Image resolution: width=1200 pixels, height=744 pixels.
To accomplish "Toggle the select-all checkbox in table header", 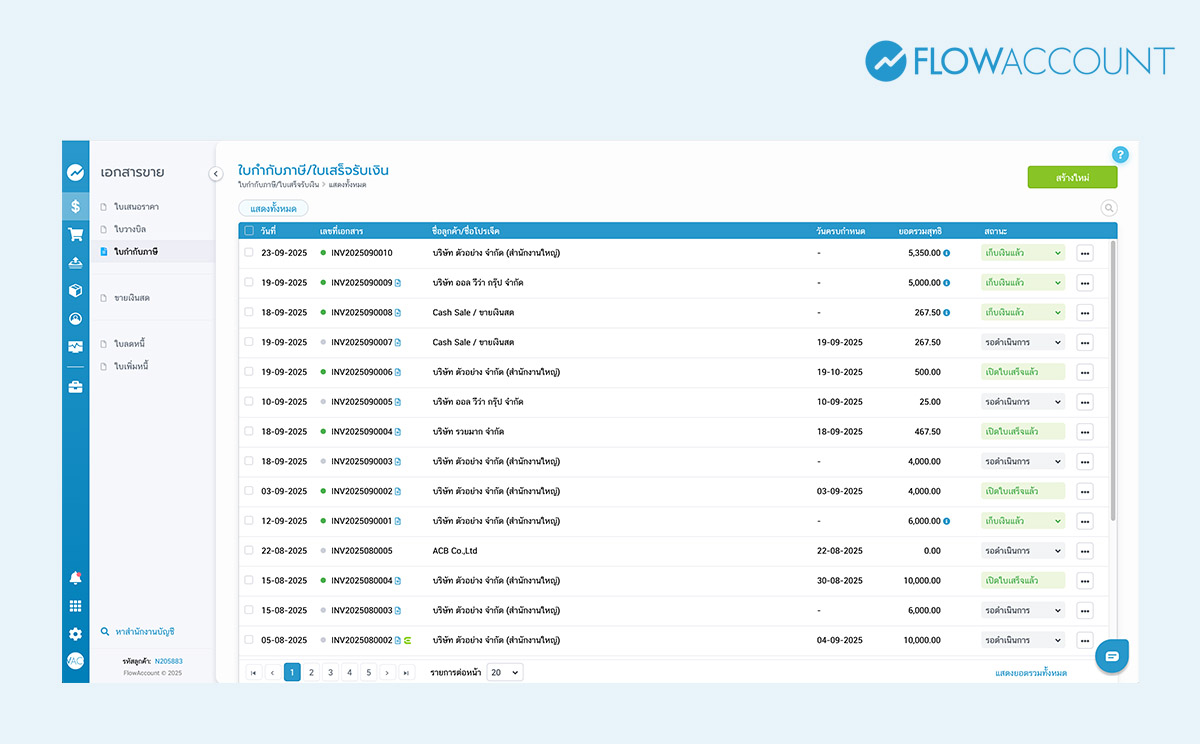I will (x=249, y=231).
